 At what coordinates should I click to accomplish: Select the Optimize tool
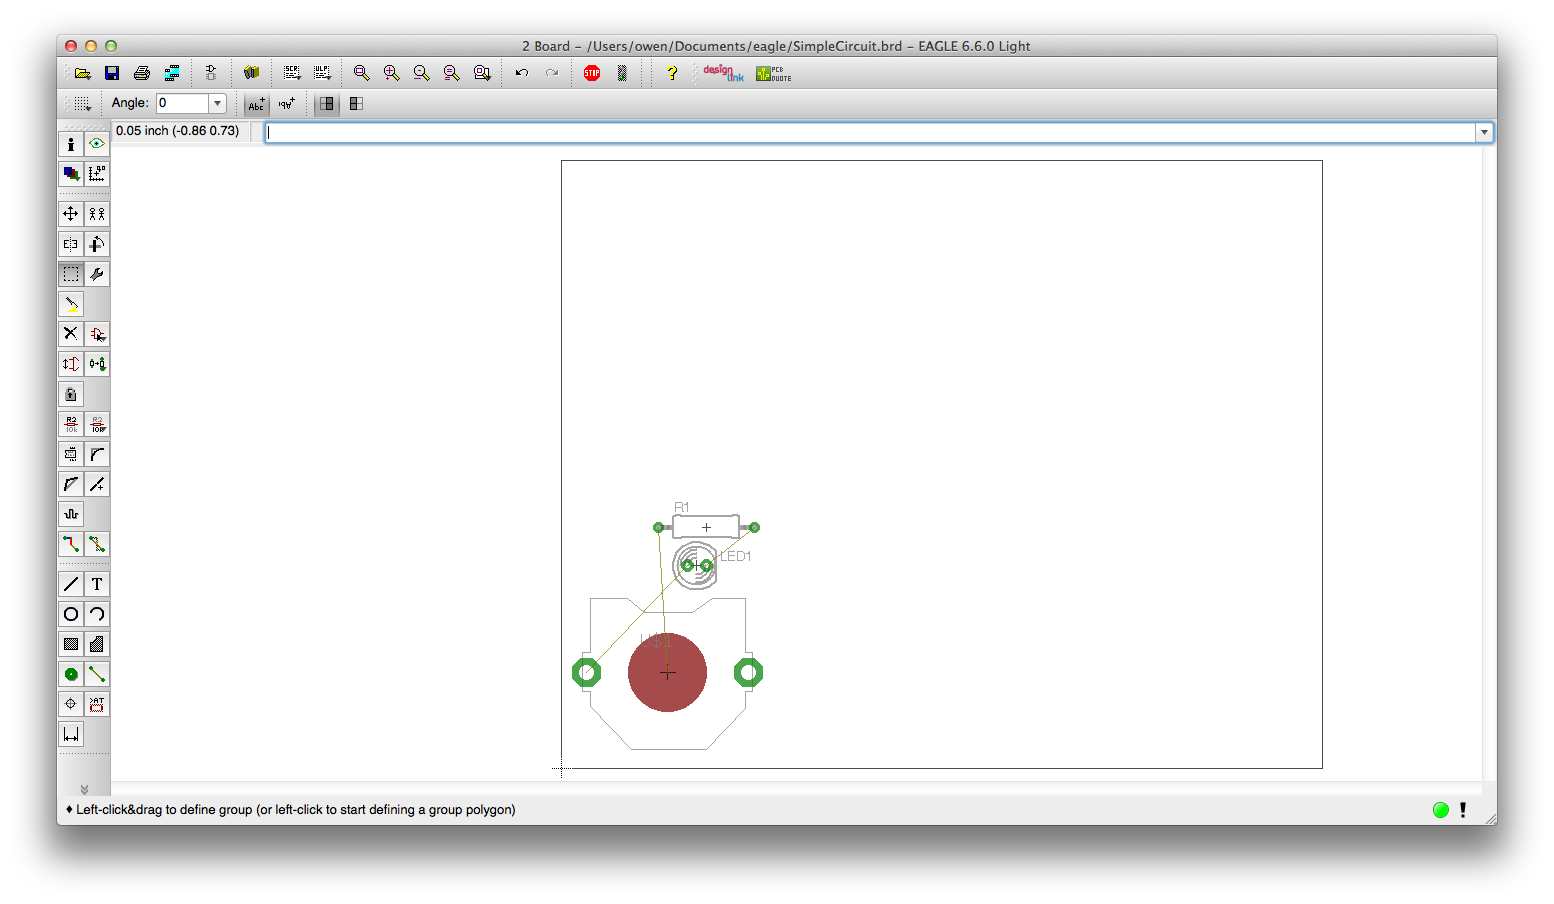97,484
